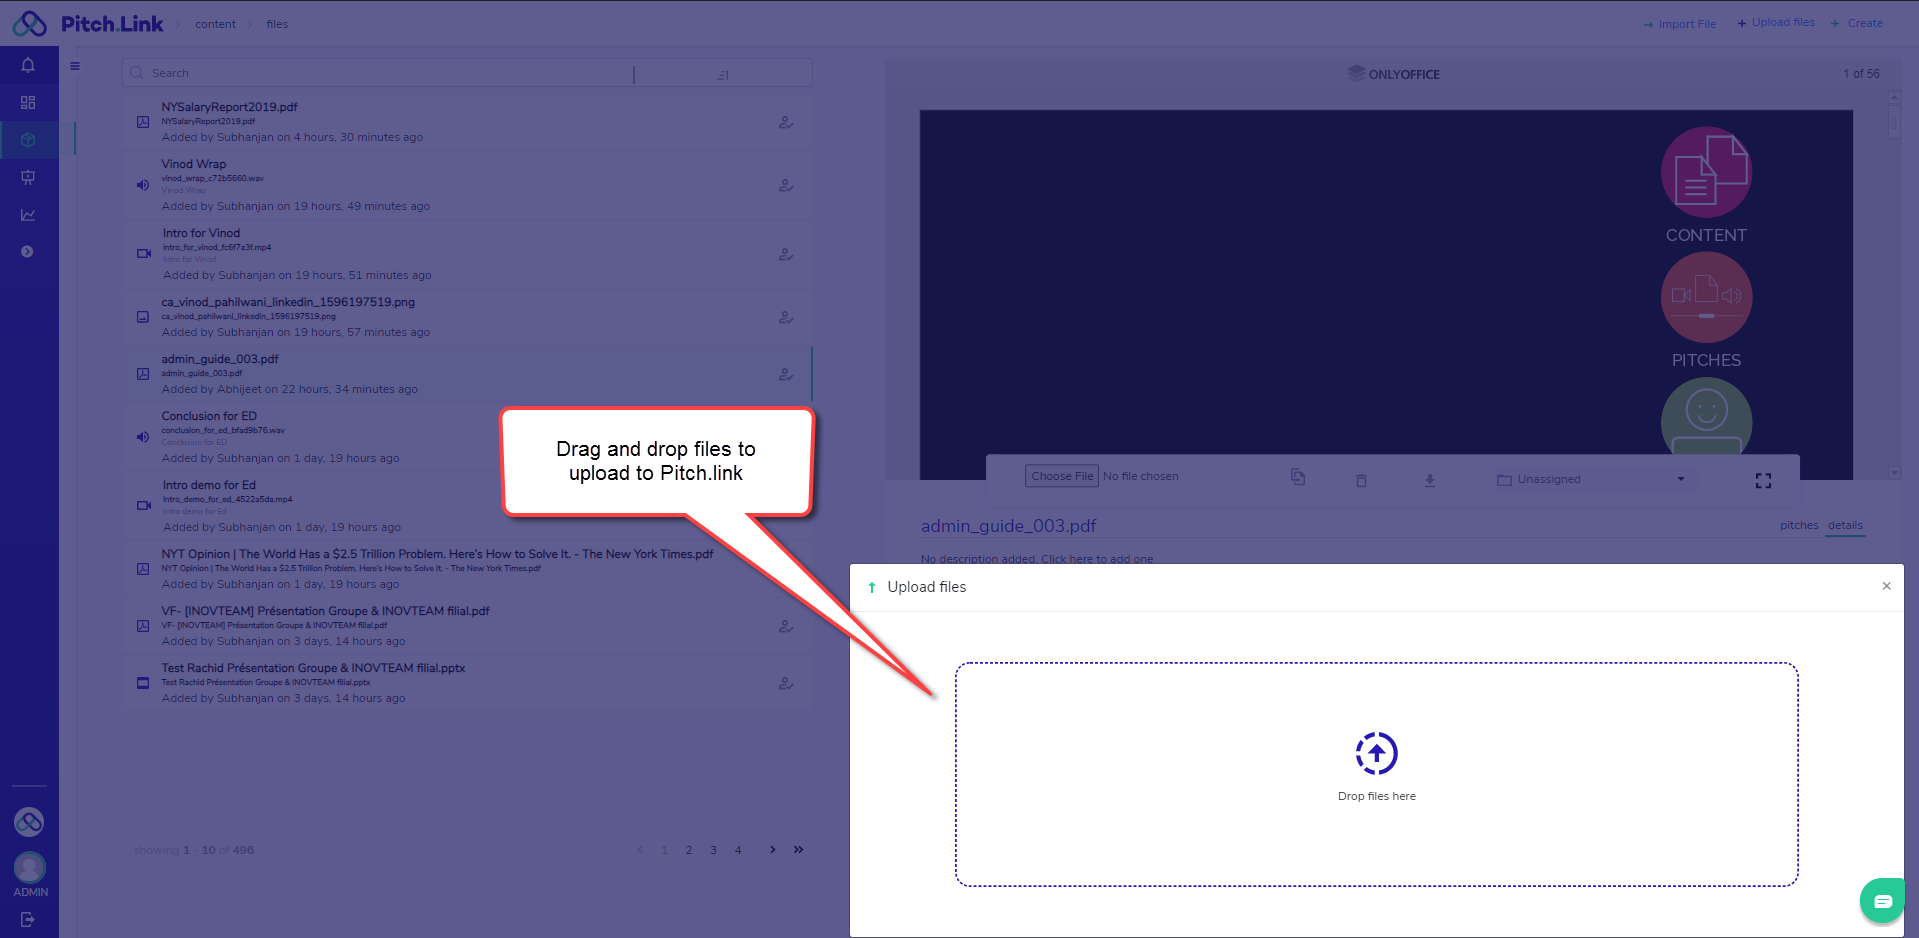Switch to the details tab

pos(1845,525)
